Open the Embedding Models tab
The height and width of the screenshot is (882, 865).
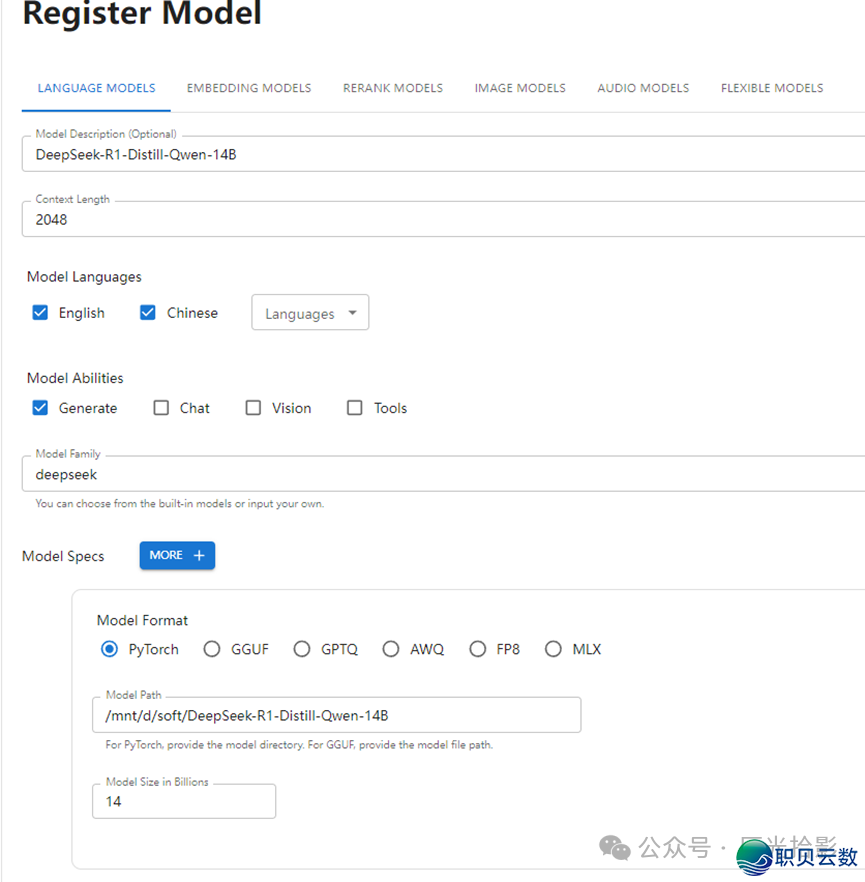click(x=249, y=88)
